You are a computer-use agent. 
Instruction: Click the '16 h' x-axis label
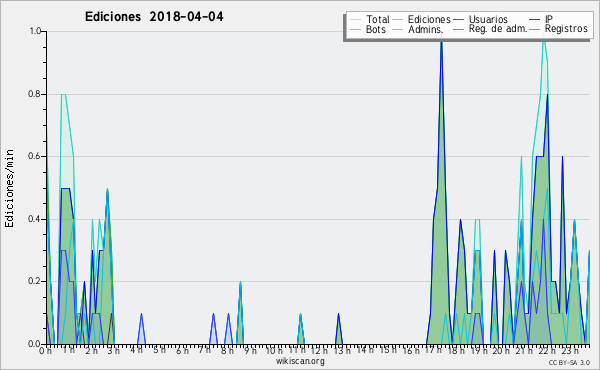click(x=410, y=350)
